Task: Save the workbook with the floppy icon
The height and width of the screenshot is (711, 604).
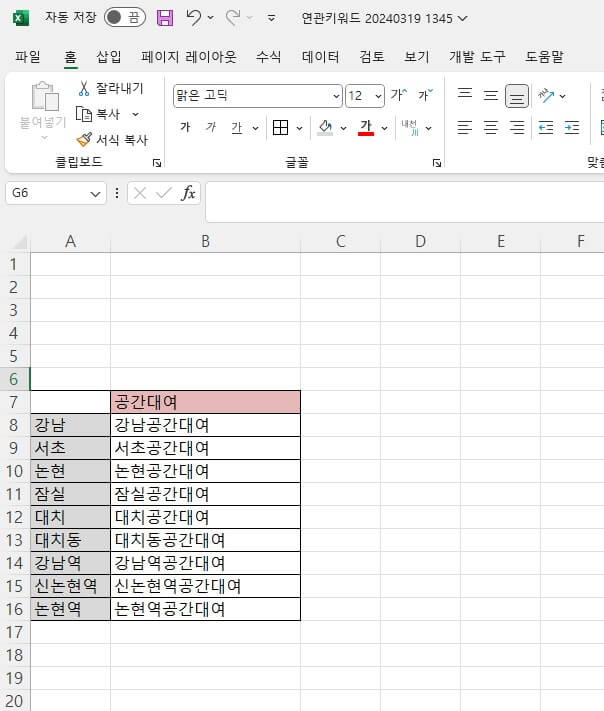Action: 165,18
